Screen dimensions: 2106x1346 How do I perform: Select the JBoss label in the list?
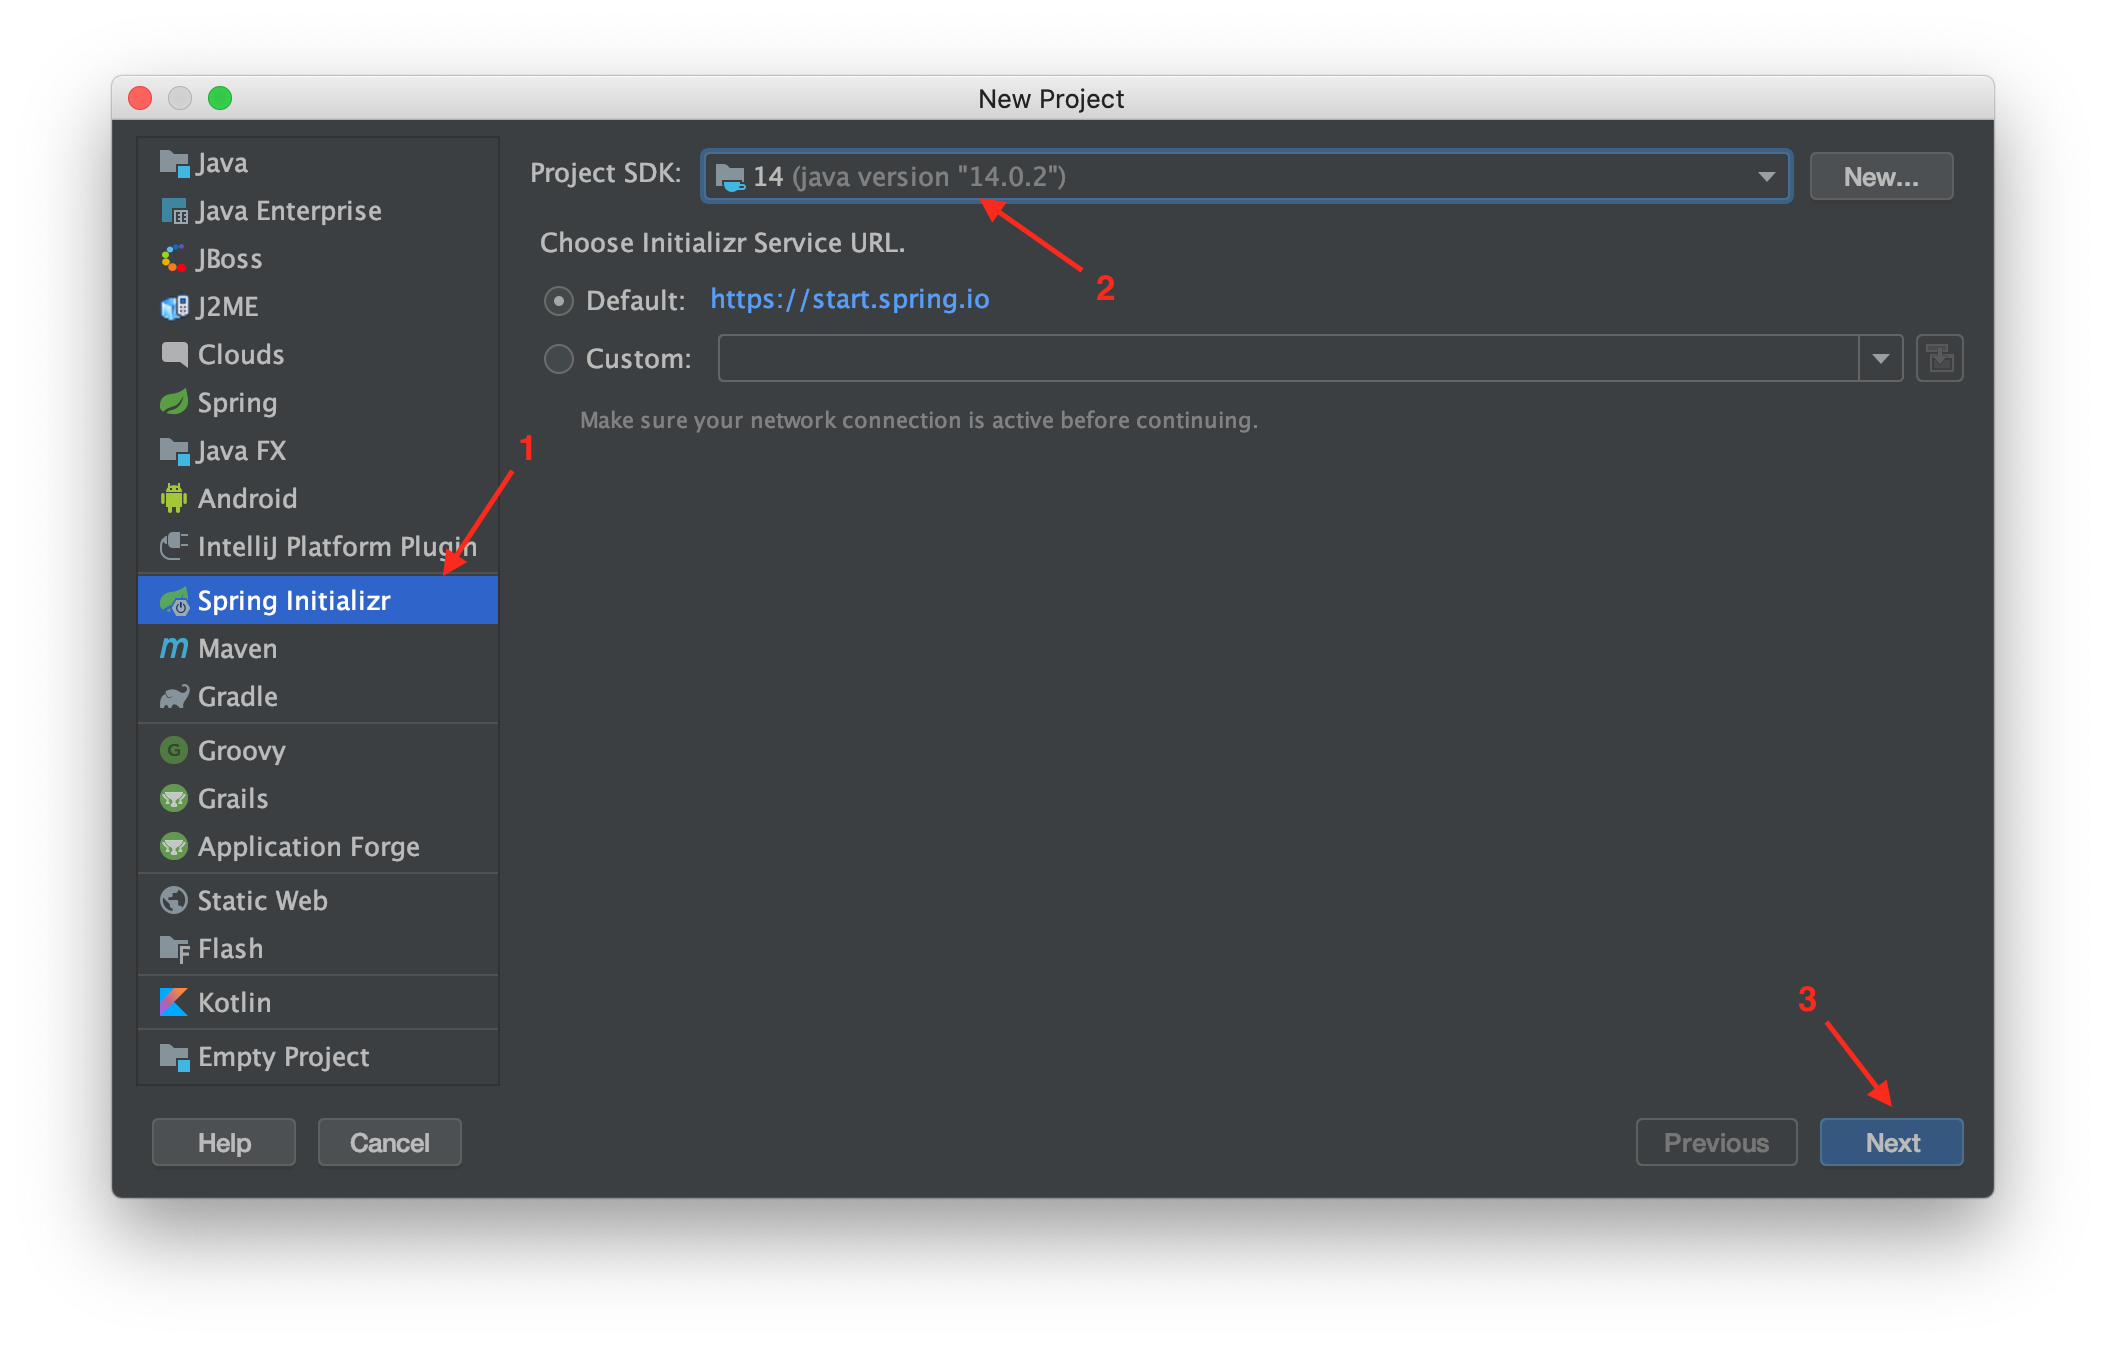point(229,259)
